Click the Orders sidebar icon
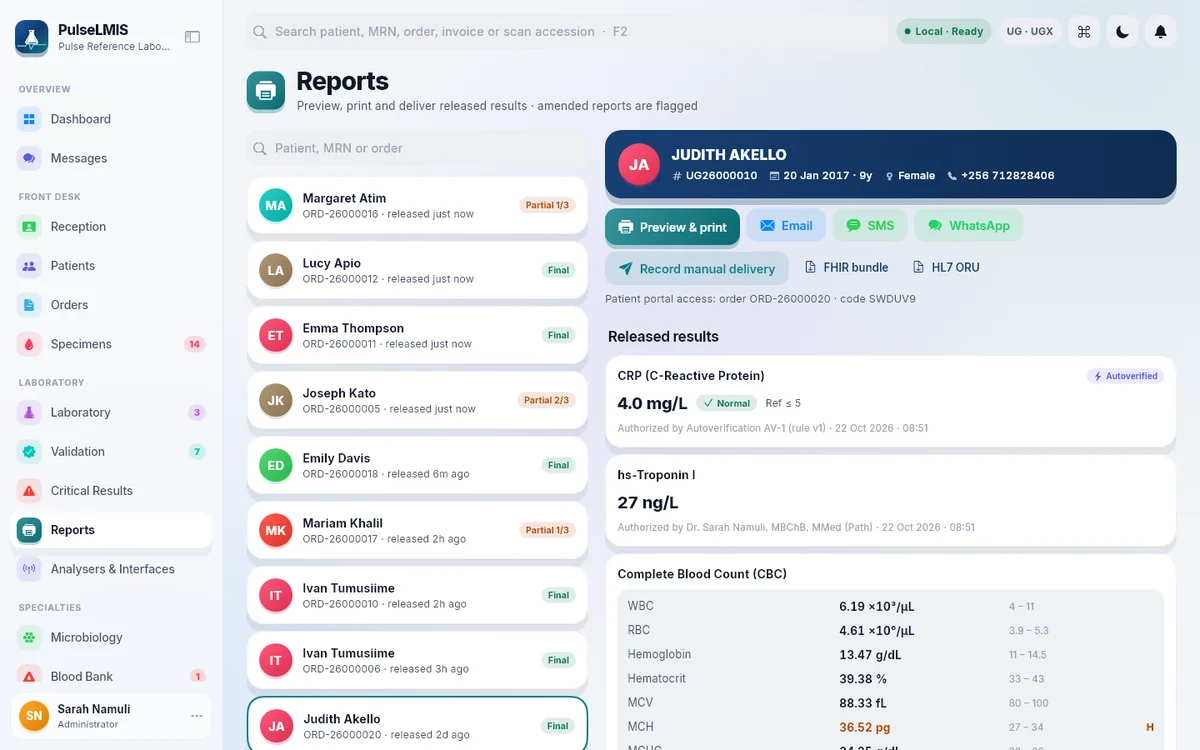Viewport: 1200px width, 750px height. point(29,305)
